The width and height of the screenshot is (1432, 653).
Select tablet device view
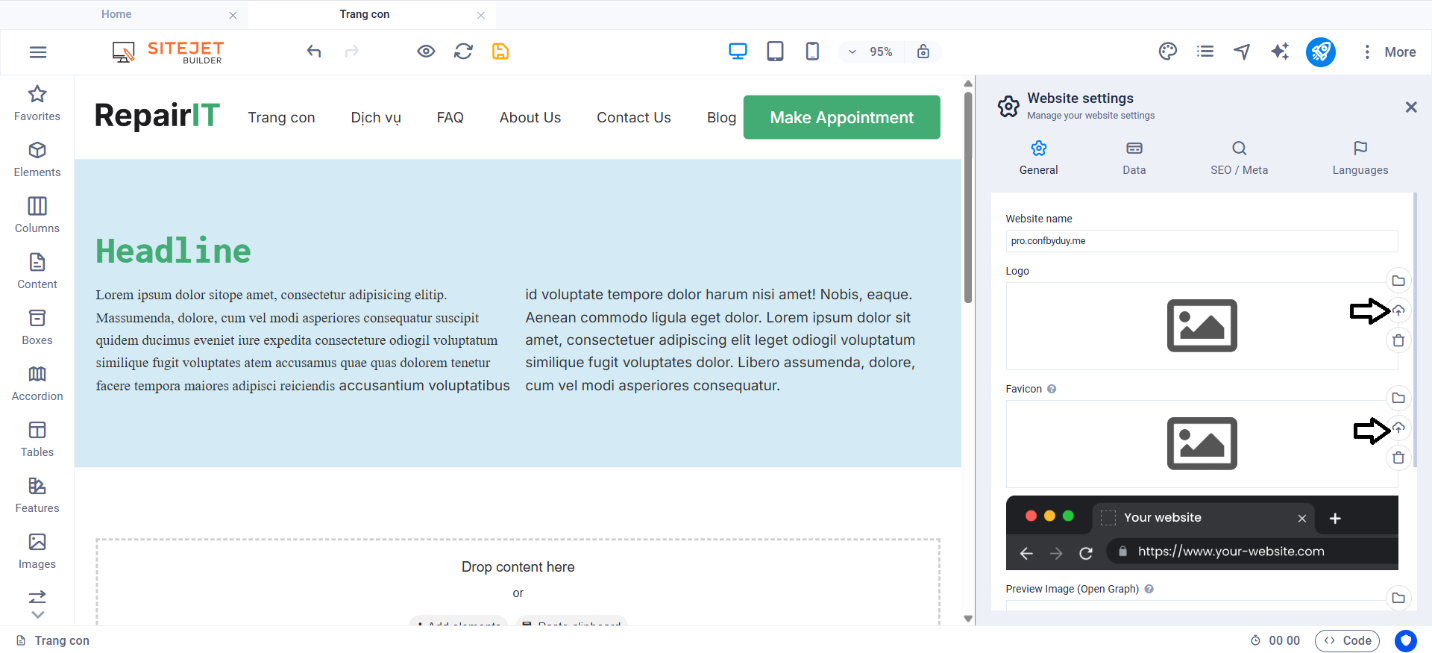click(775, 51)
